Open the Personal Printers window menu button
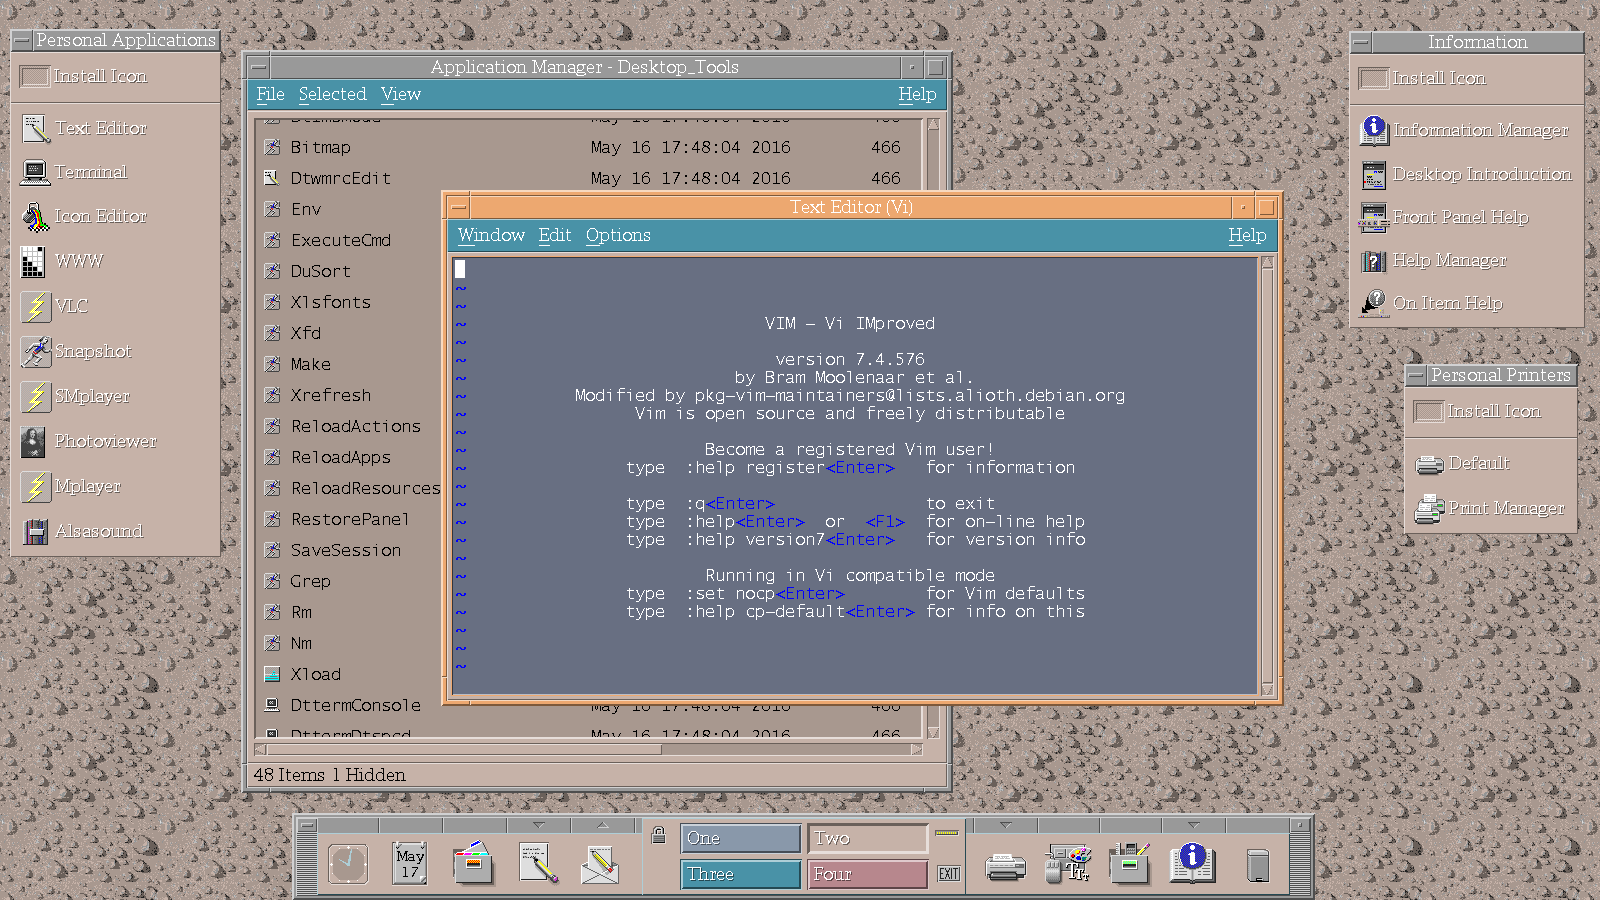 1416,375
